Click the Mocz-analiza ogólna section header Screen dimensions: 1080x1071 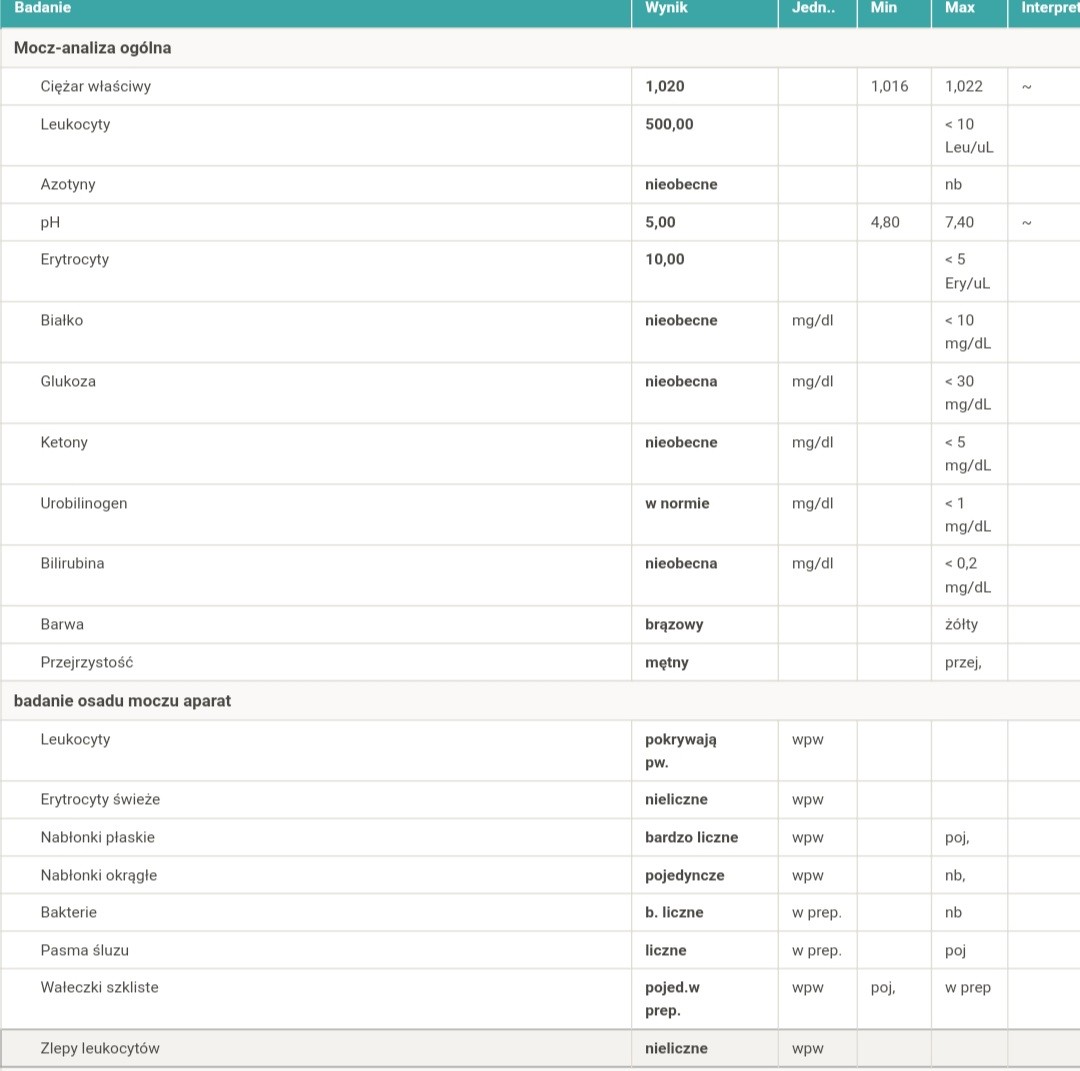pos(92,48)
